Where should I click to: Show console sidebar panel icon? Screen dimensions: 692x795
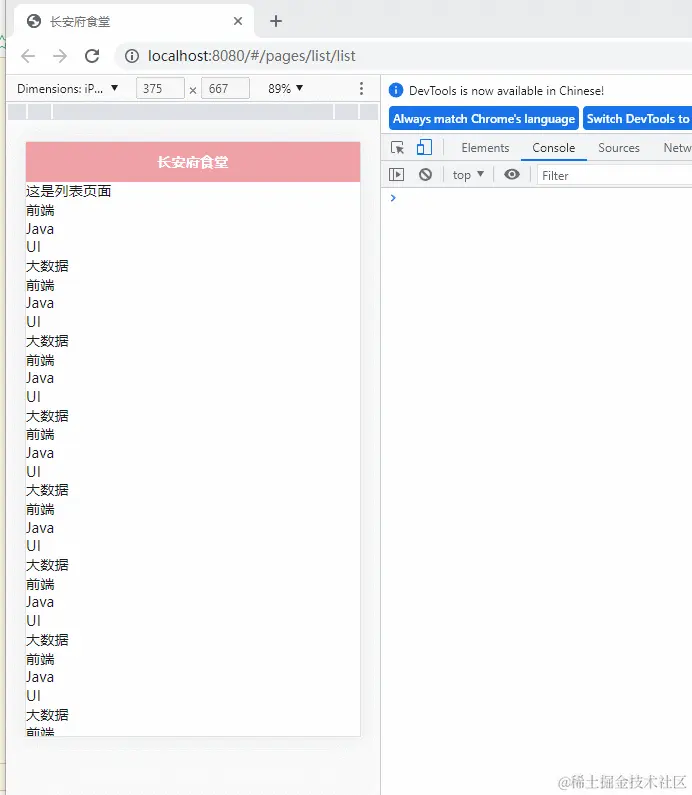click(x=396, y=175)
